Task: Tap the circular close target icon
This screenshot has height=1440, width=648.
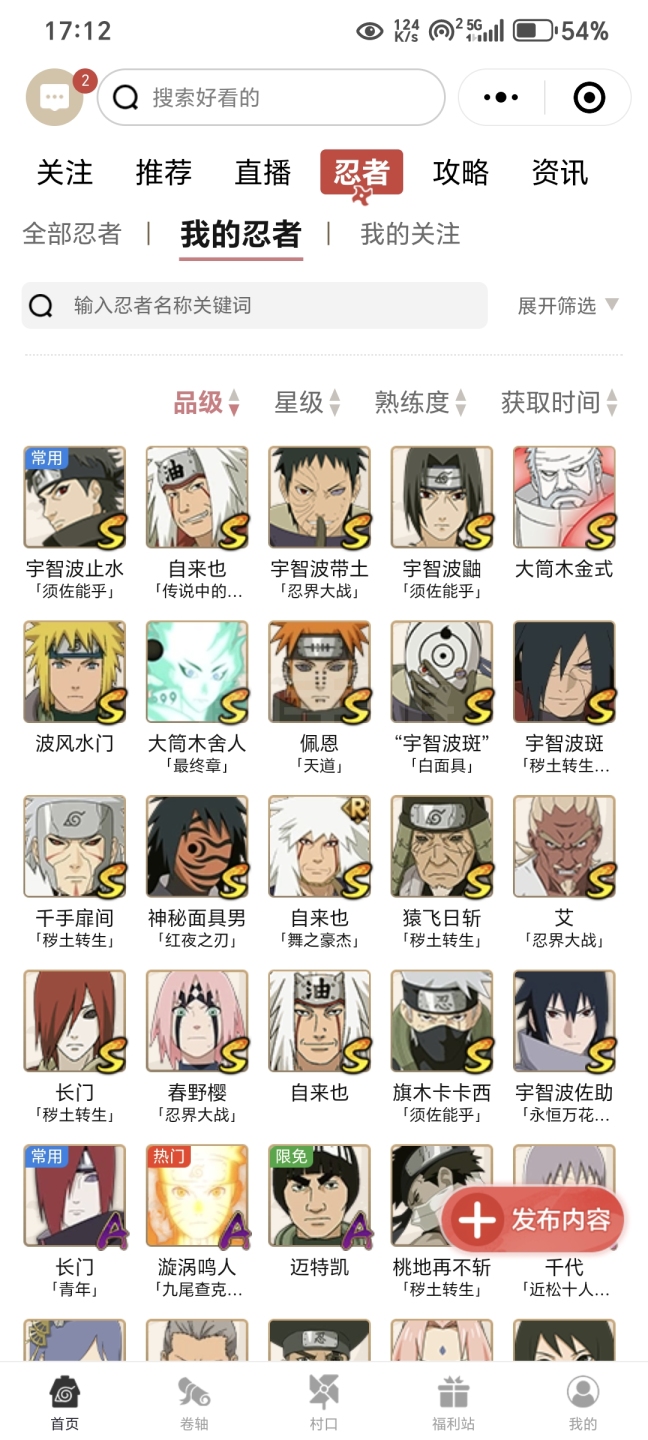Action: coord(588,98)
